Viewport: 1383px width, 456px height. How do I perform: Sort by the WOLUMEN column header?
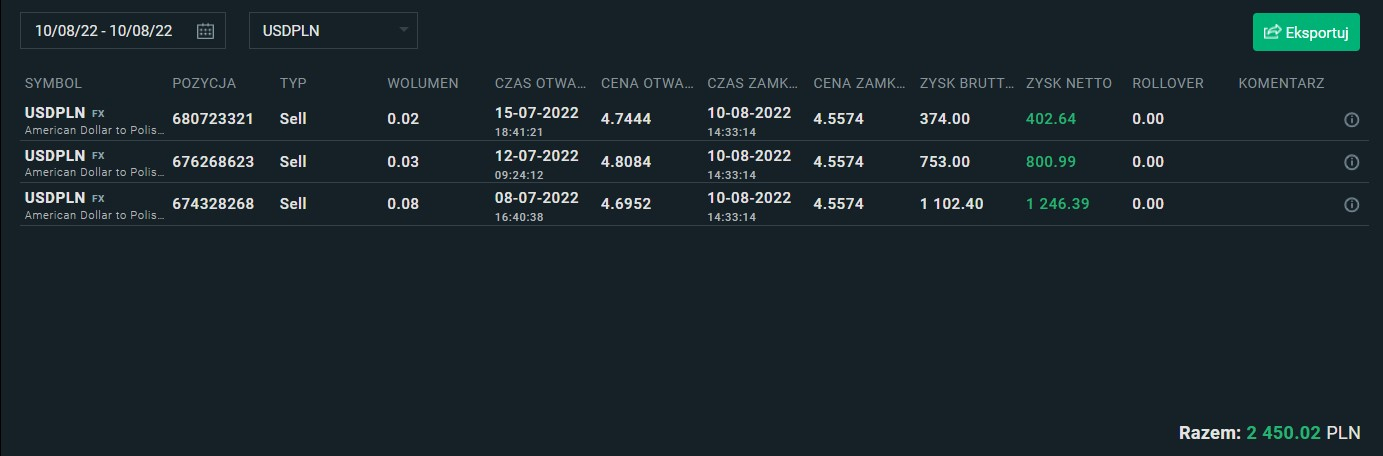[423, 83]
